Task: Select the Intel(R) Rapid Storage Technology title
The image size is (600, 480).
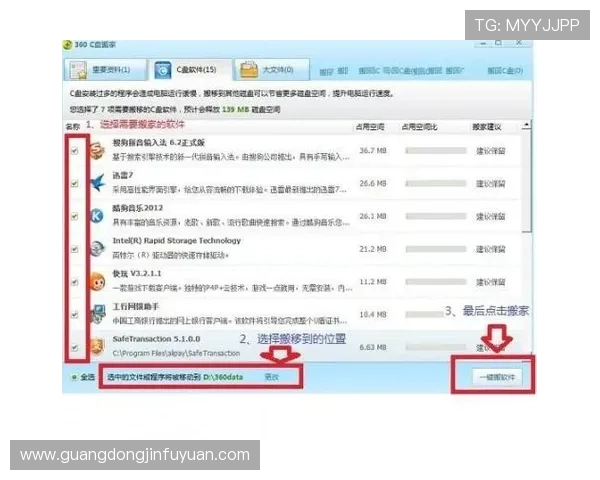Action: click(176, 241)
